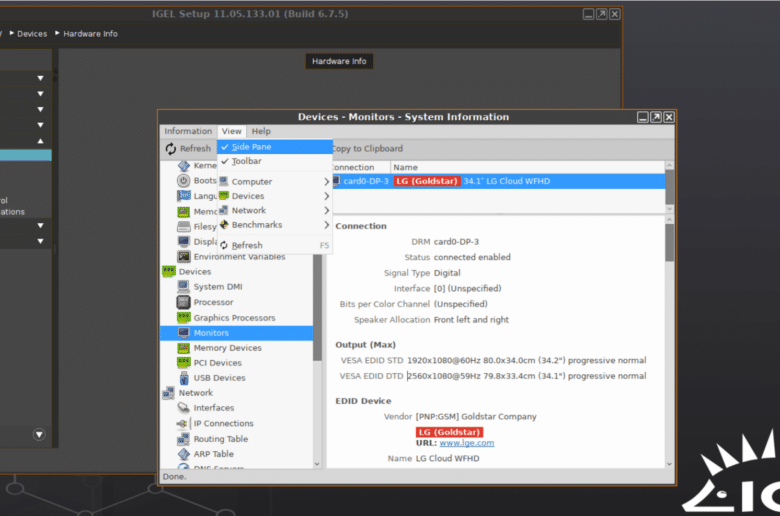The height and width of the screenshot is (516, 780).
Task: Click the Connection column header
Action: point(360,167)
